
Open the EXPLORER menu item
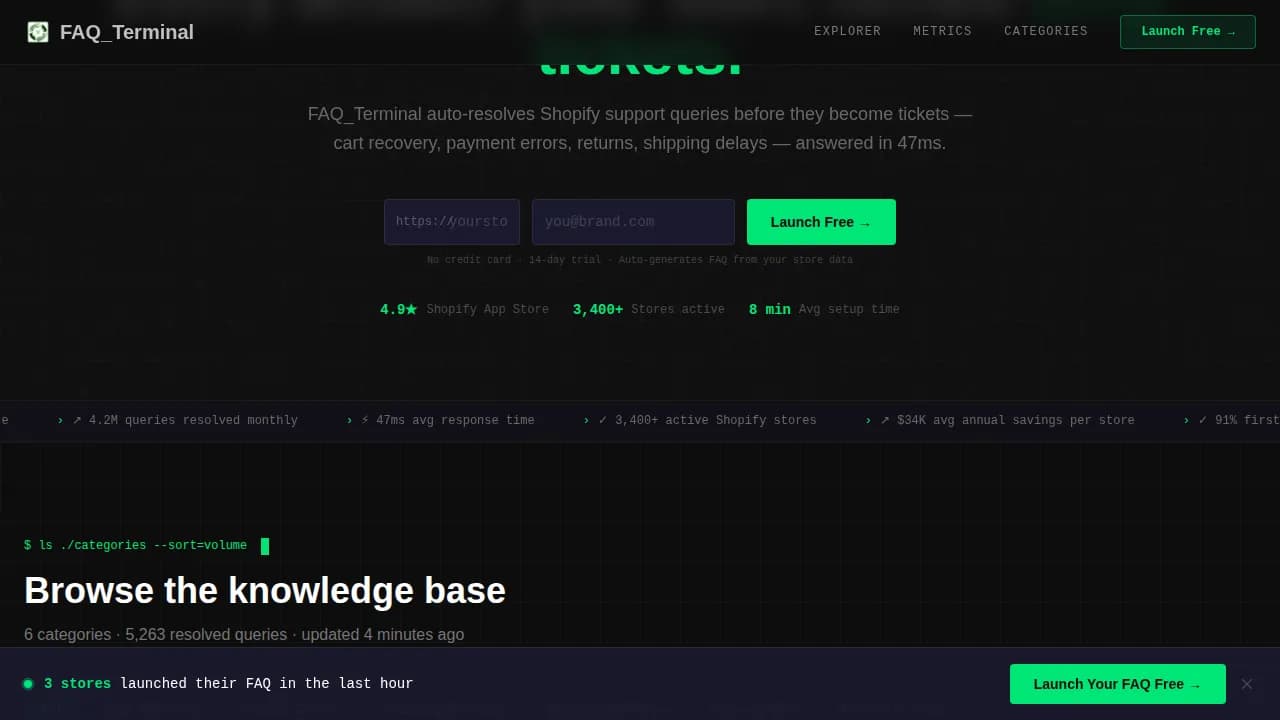pyautogui.click(x=847, y=31)
